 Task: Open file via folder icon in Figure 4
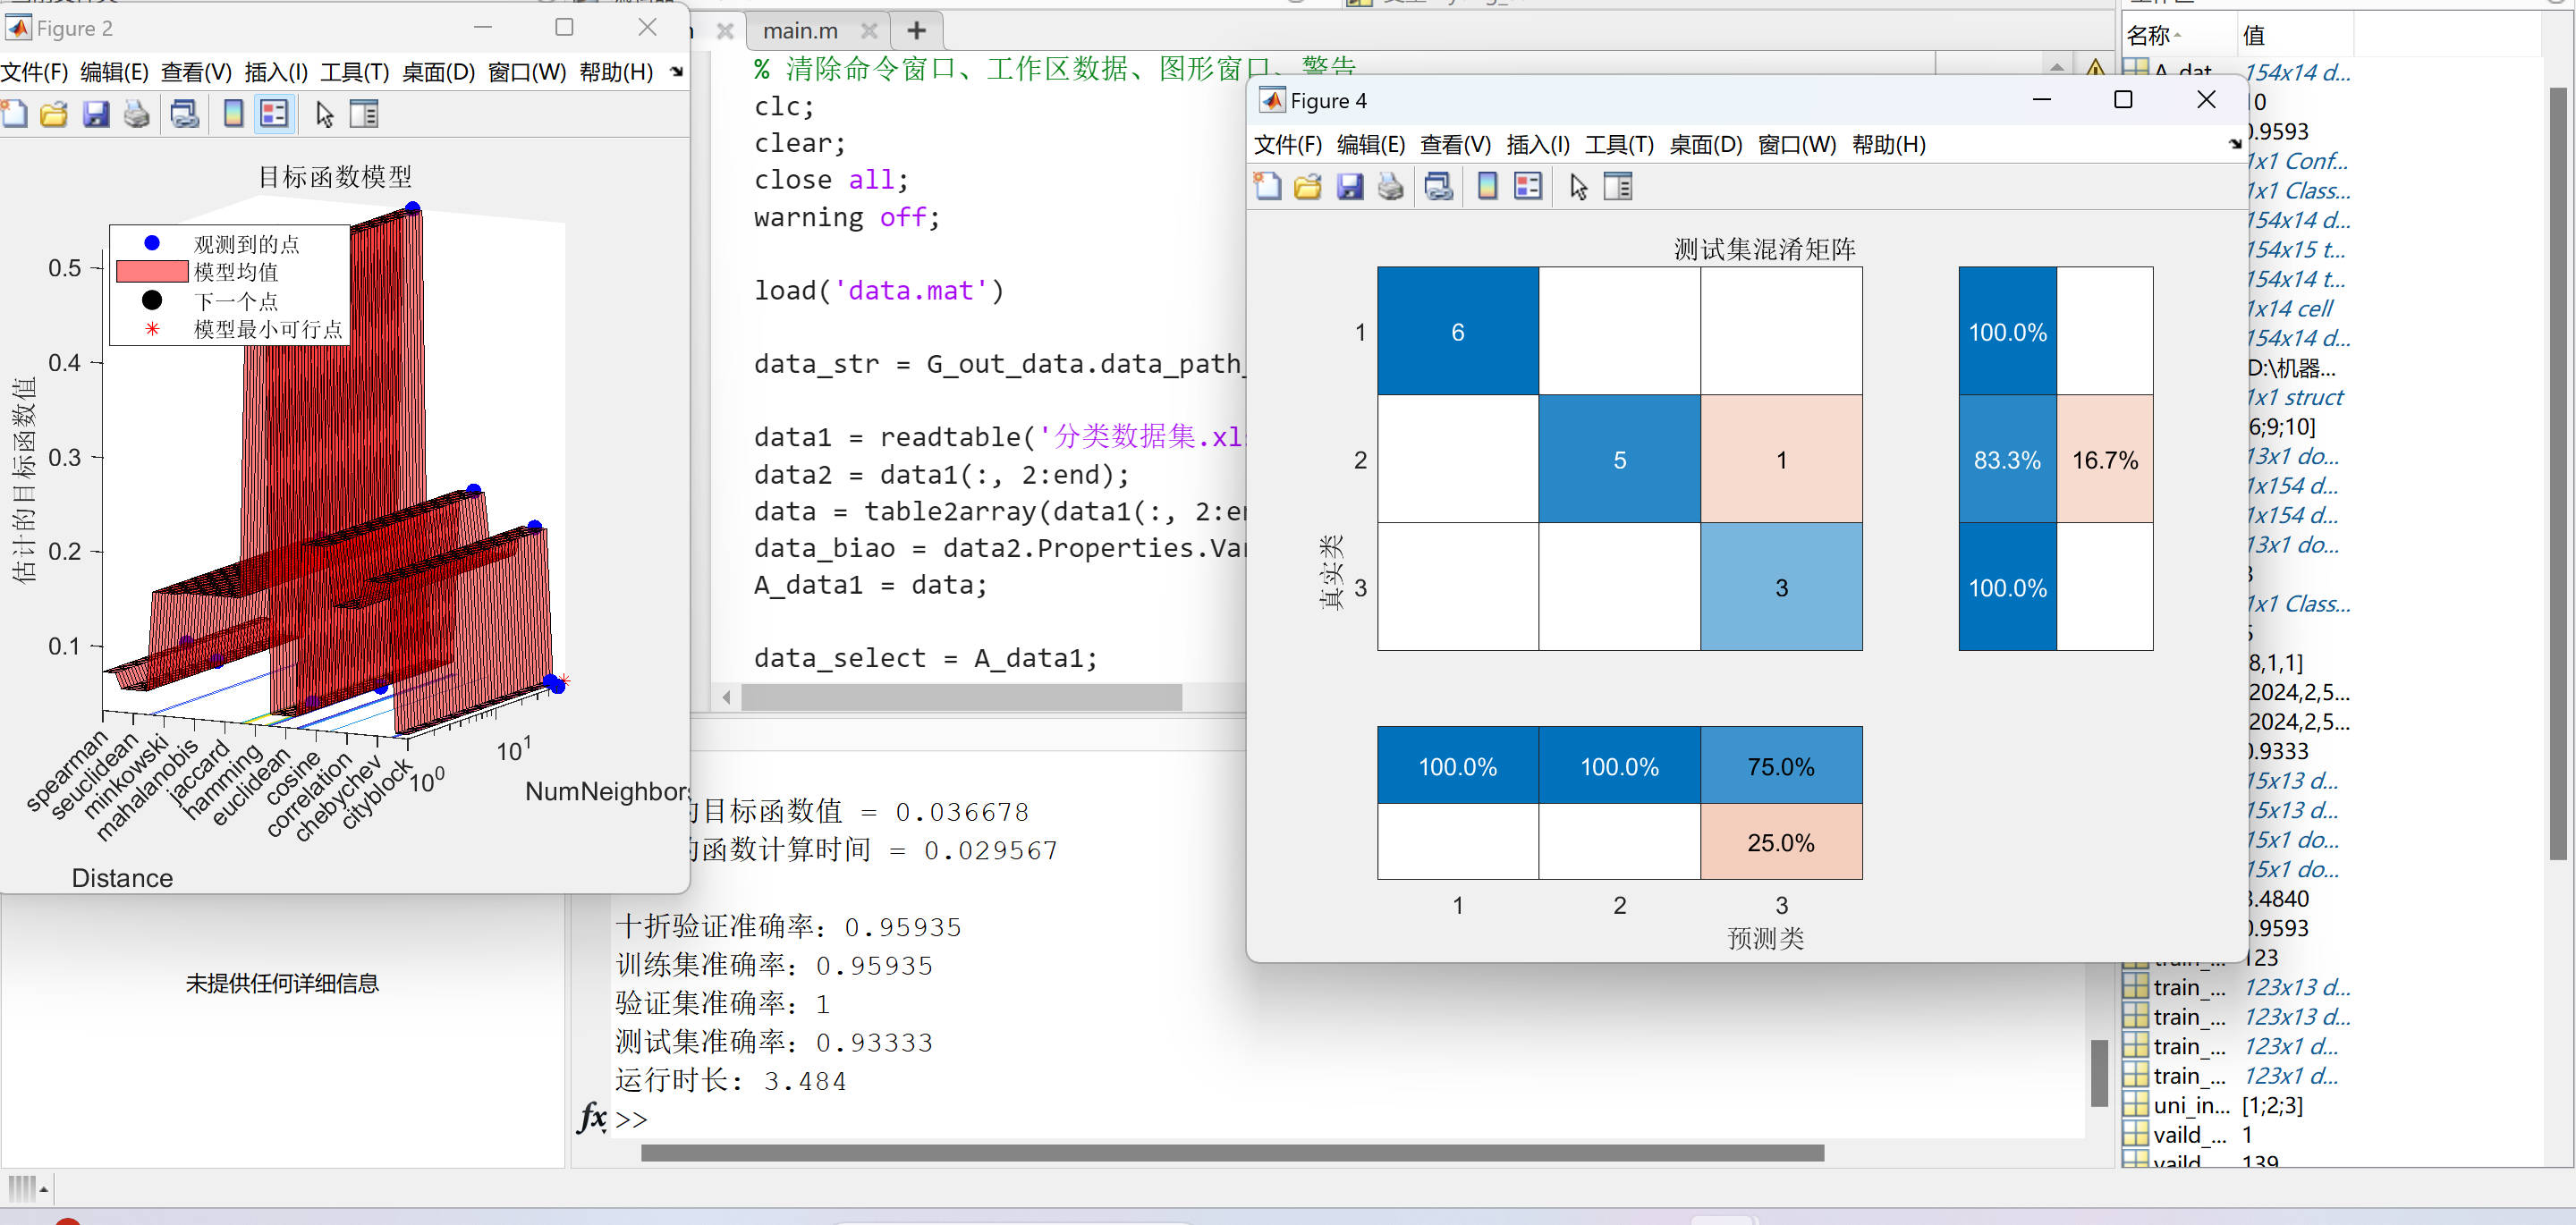point(1308,187)
